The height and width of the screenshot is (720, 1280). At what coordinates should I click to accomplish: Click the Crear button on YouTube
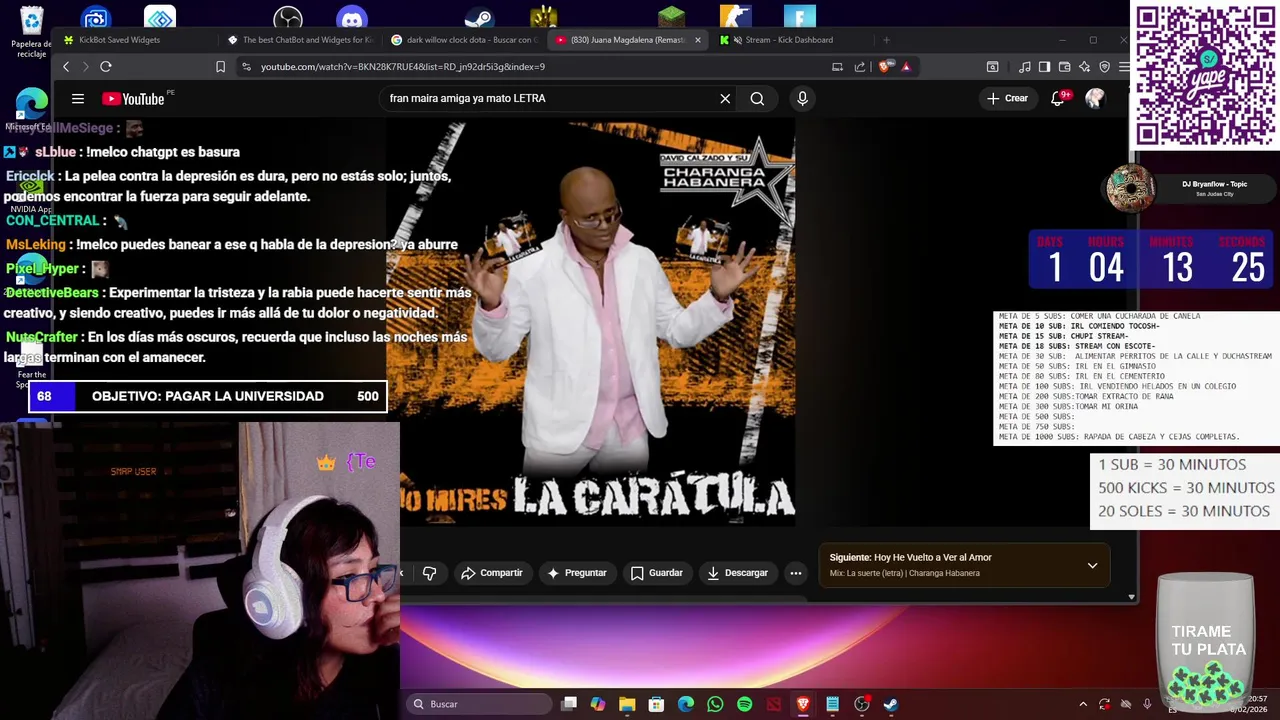point(1008,98)
